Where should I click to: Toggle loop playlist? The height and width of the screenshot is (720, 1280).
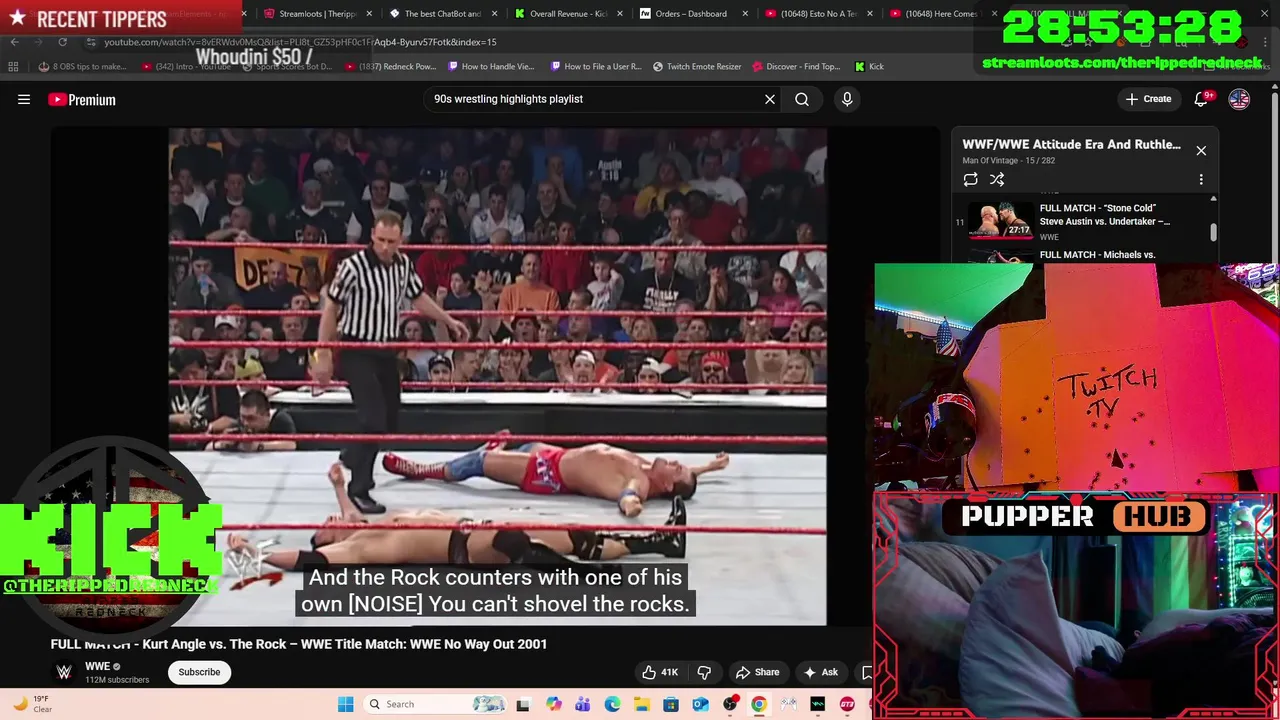[970, 179]
